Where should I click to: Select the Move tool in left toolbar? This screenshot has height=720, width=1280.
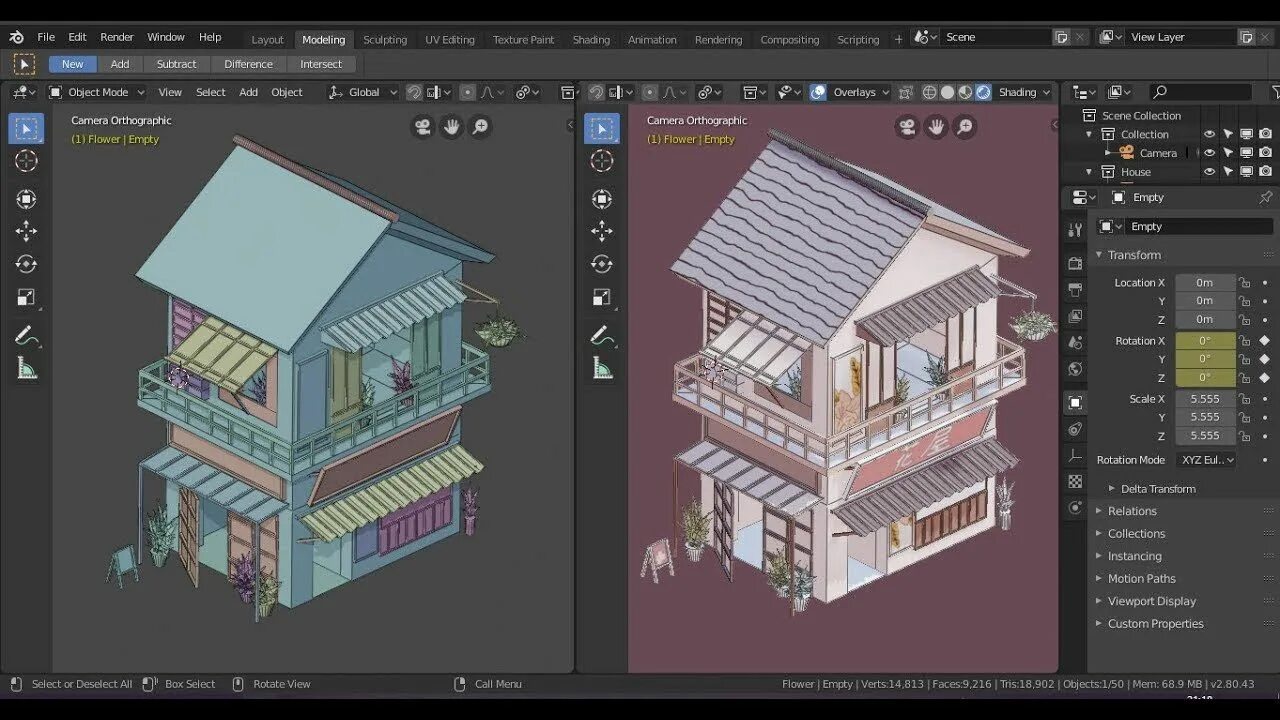coord(26,231)
